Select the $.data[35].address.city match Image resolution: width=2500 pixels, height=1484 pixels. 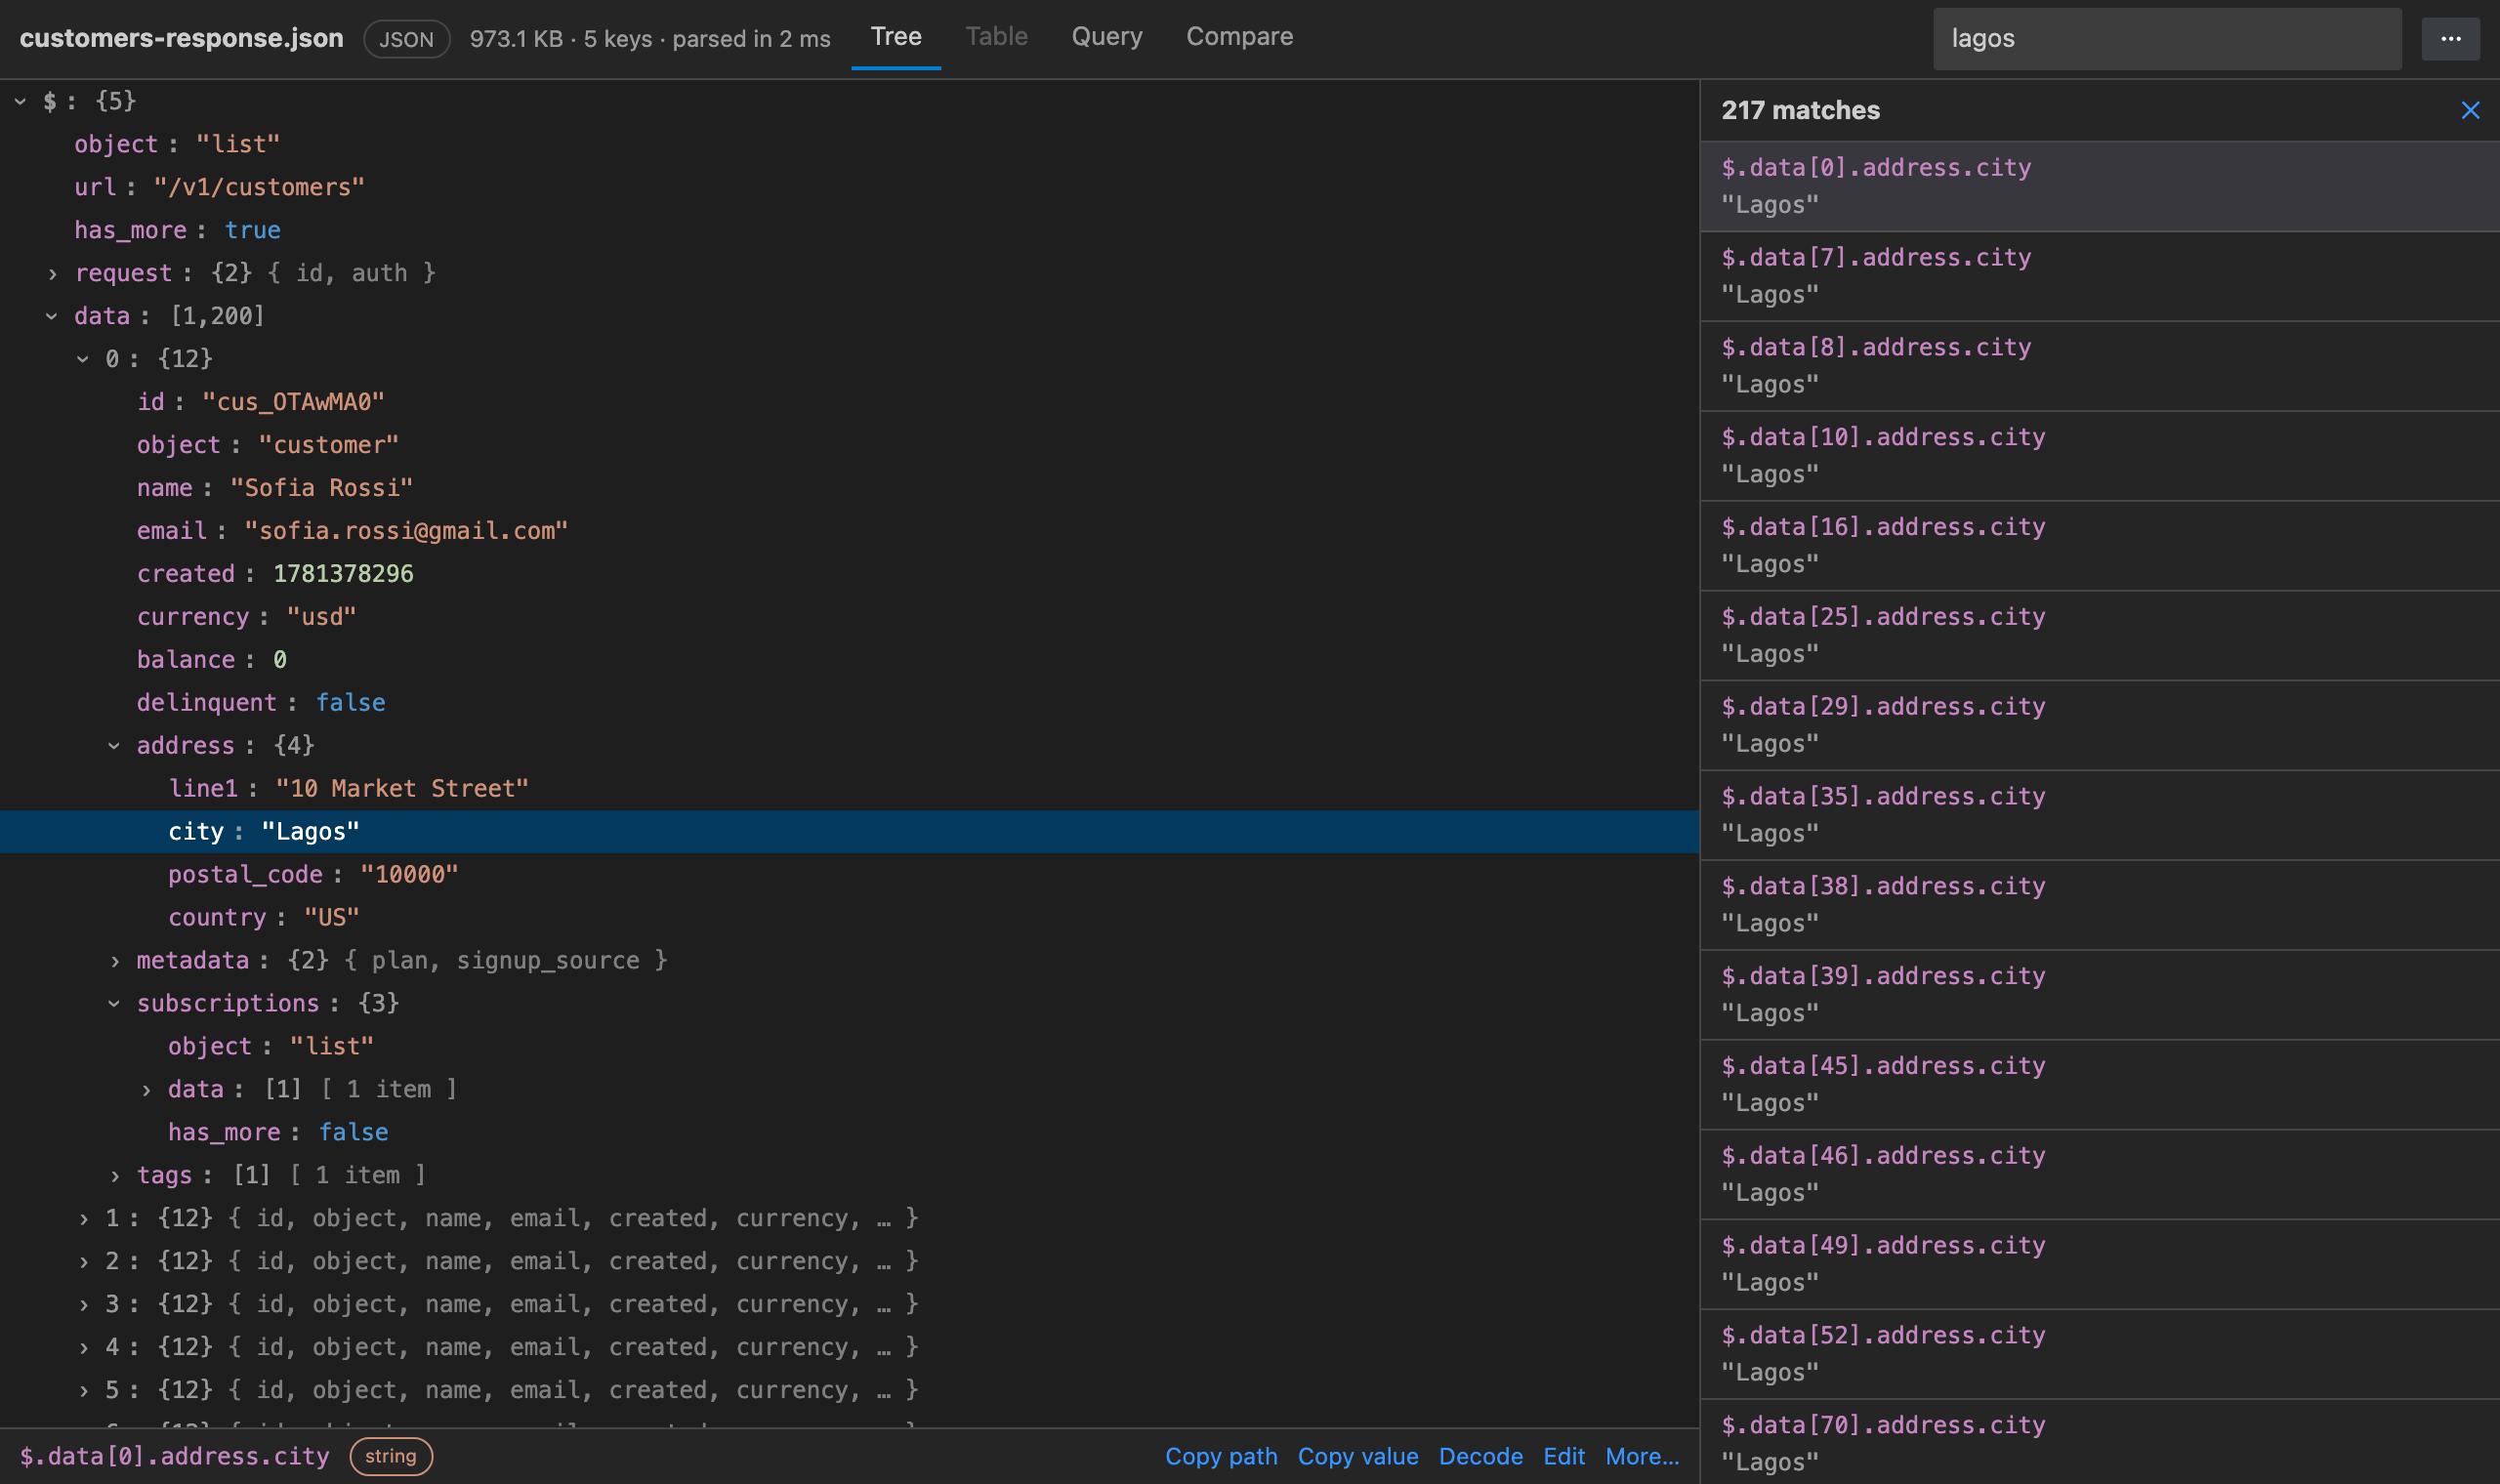click(x=2100, y=815)
